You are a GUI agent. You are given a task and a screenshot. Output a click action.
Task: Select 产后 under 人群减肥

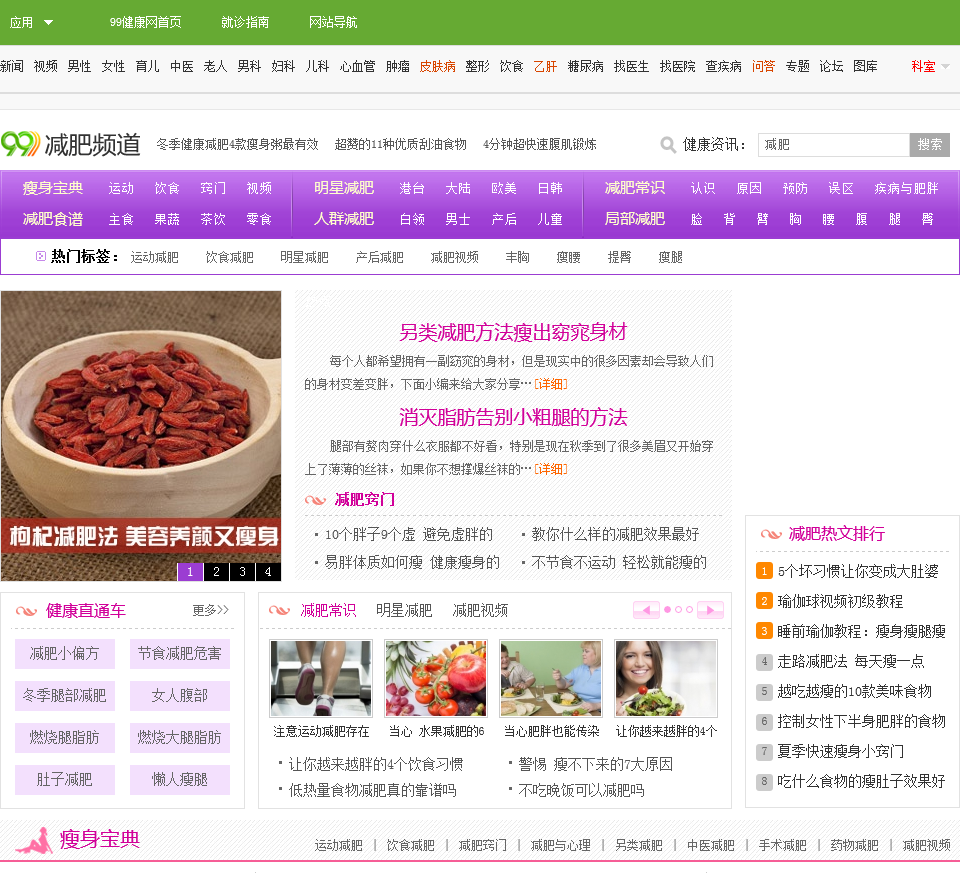503,219
